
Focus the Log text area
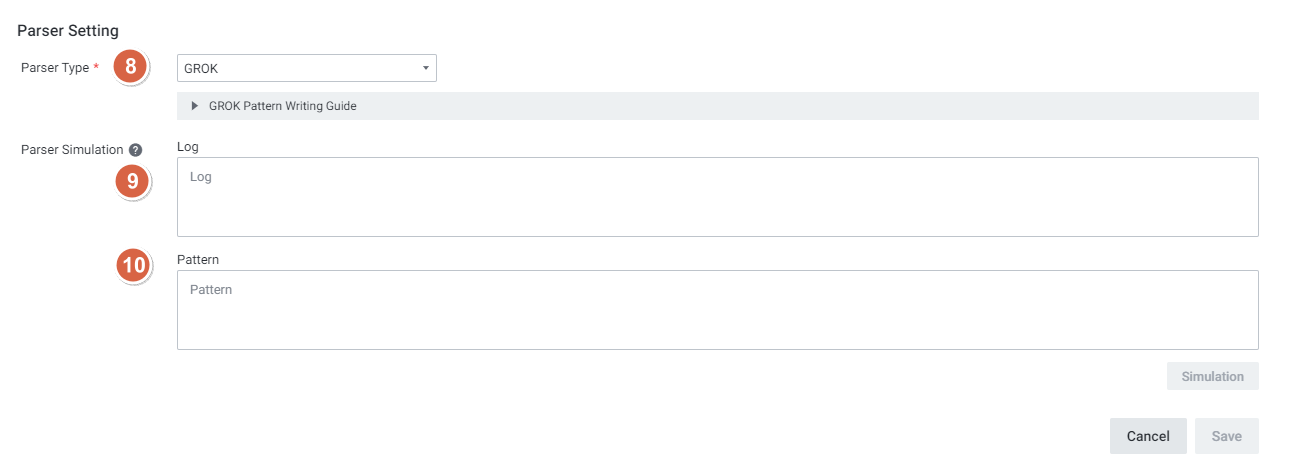(x=717, y=197)
